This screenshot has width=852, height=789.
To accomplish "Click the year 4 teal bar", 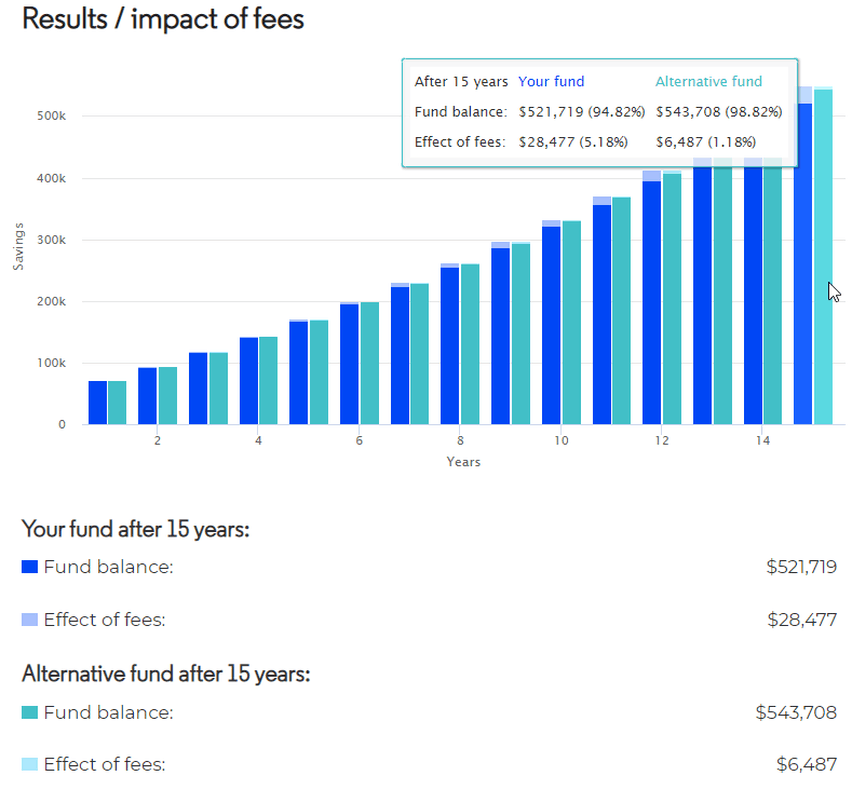I will [268, 381].
